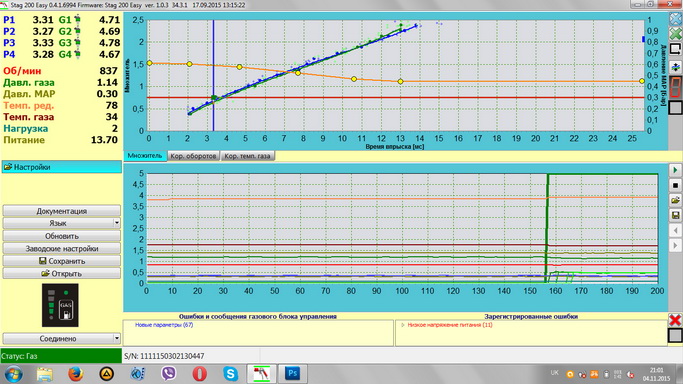Step oscilloscope backward with left arrow

click(x=675, y=230)
